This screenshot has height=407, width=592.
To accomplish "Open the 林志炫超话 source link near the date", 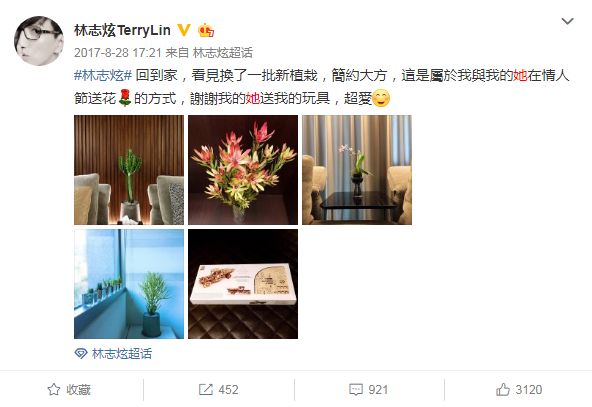I will pyautogui.click(x=223, y=52).
